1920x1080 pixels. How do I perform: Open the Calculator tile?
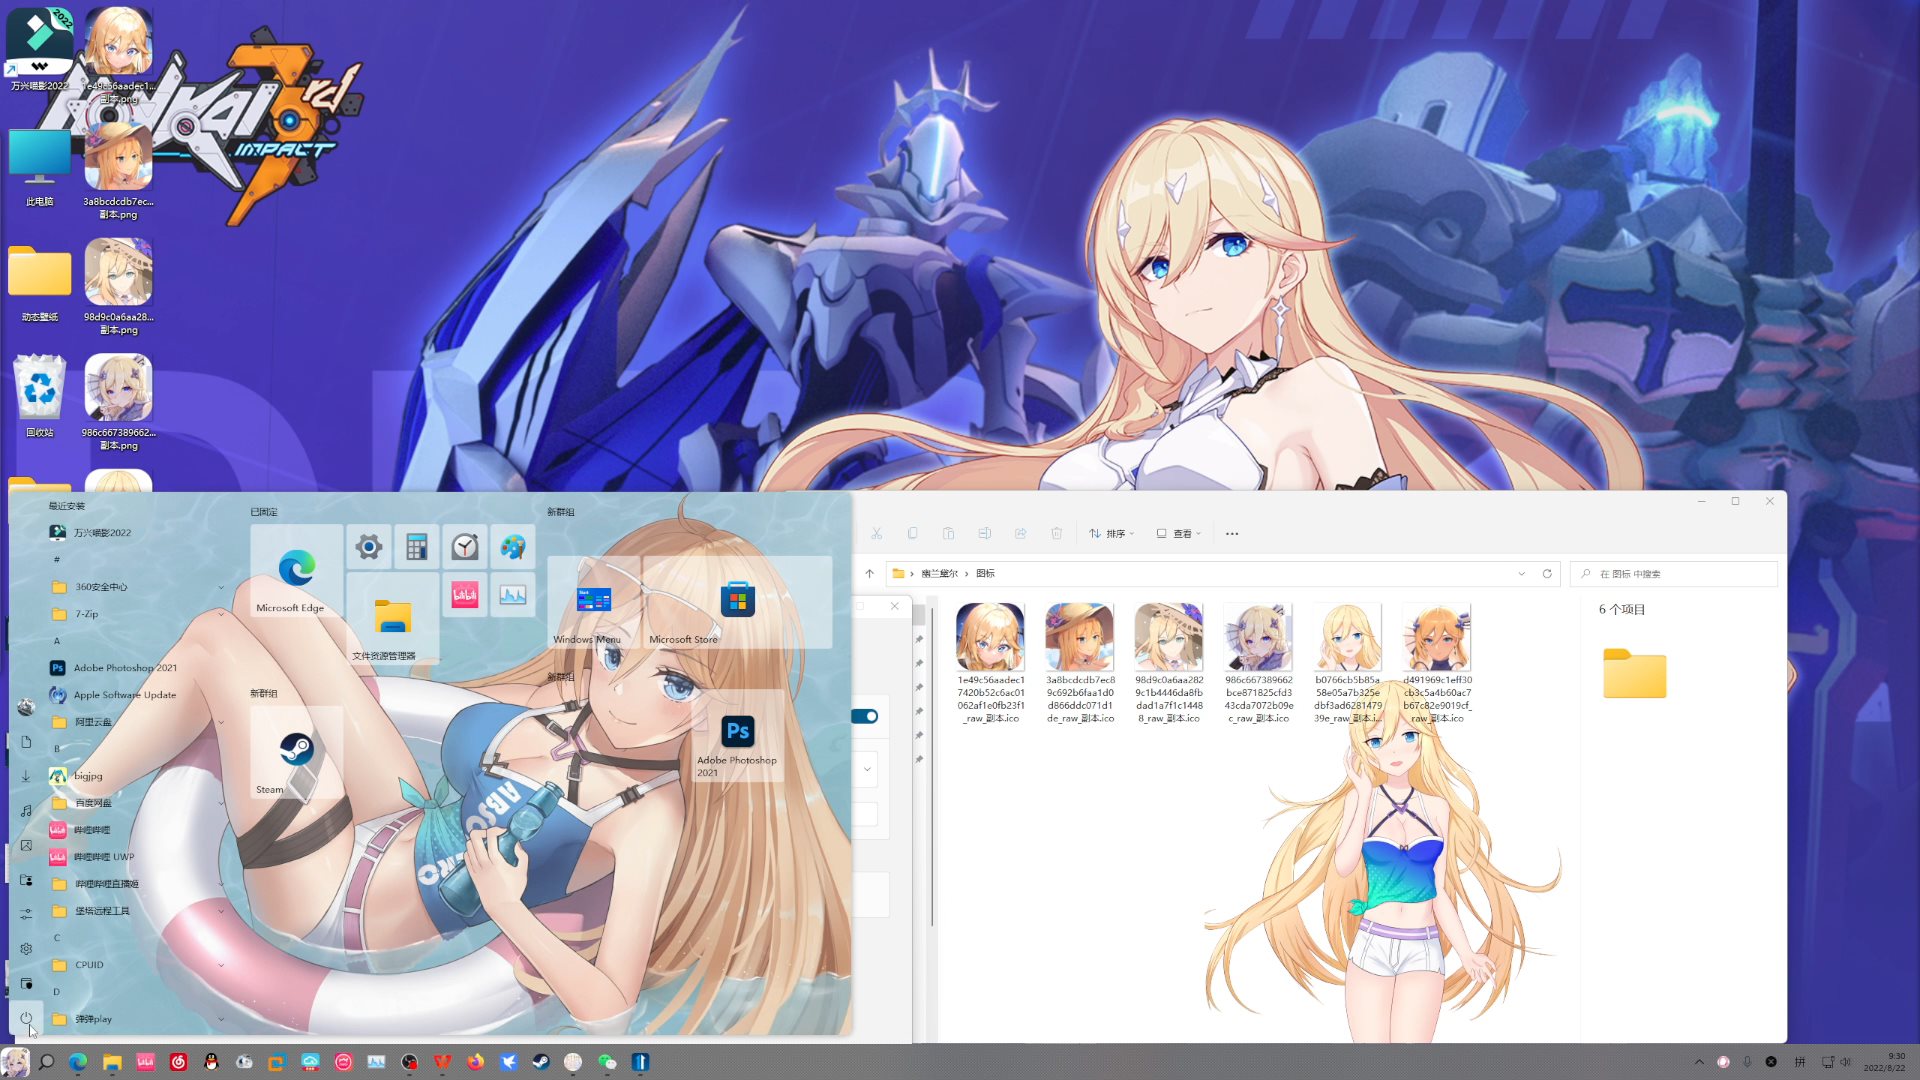point(417,547)
